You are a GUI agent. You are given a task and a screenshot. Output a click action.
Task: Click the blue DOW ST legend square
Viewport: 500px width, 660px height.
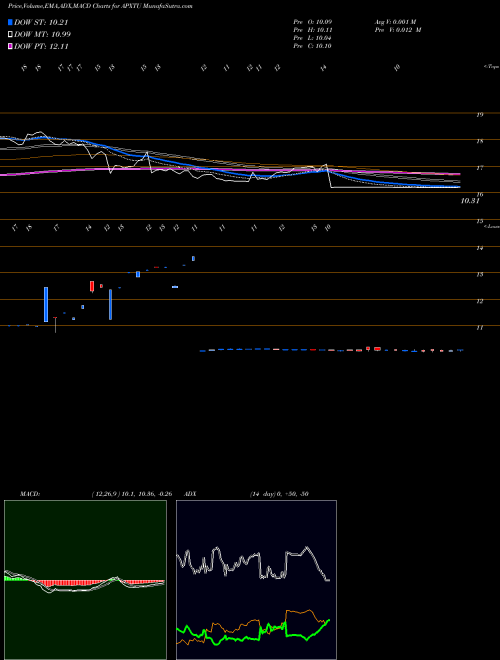11,22
